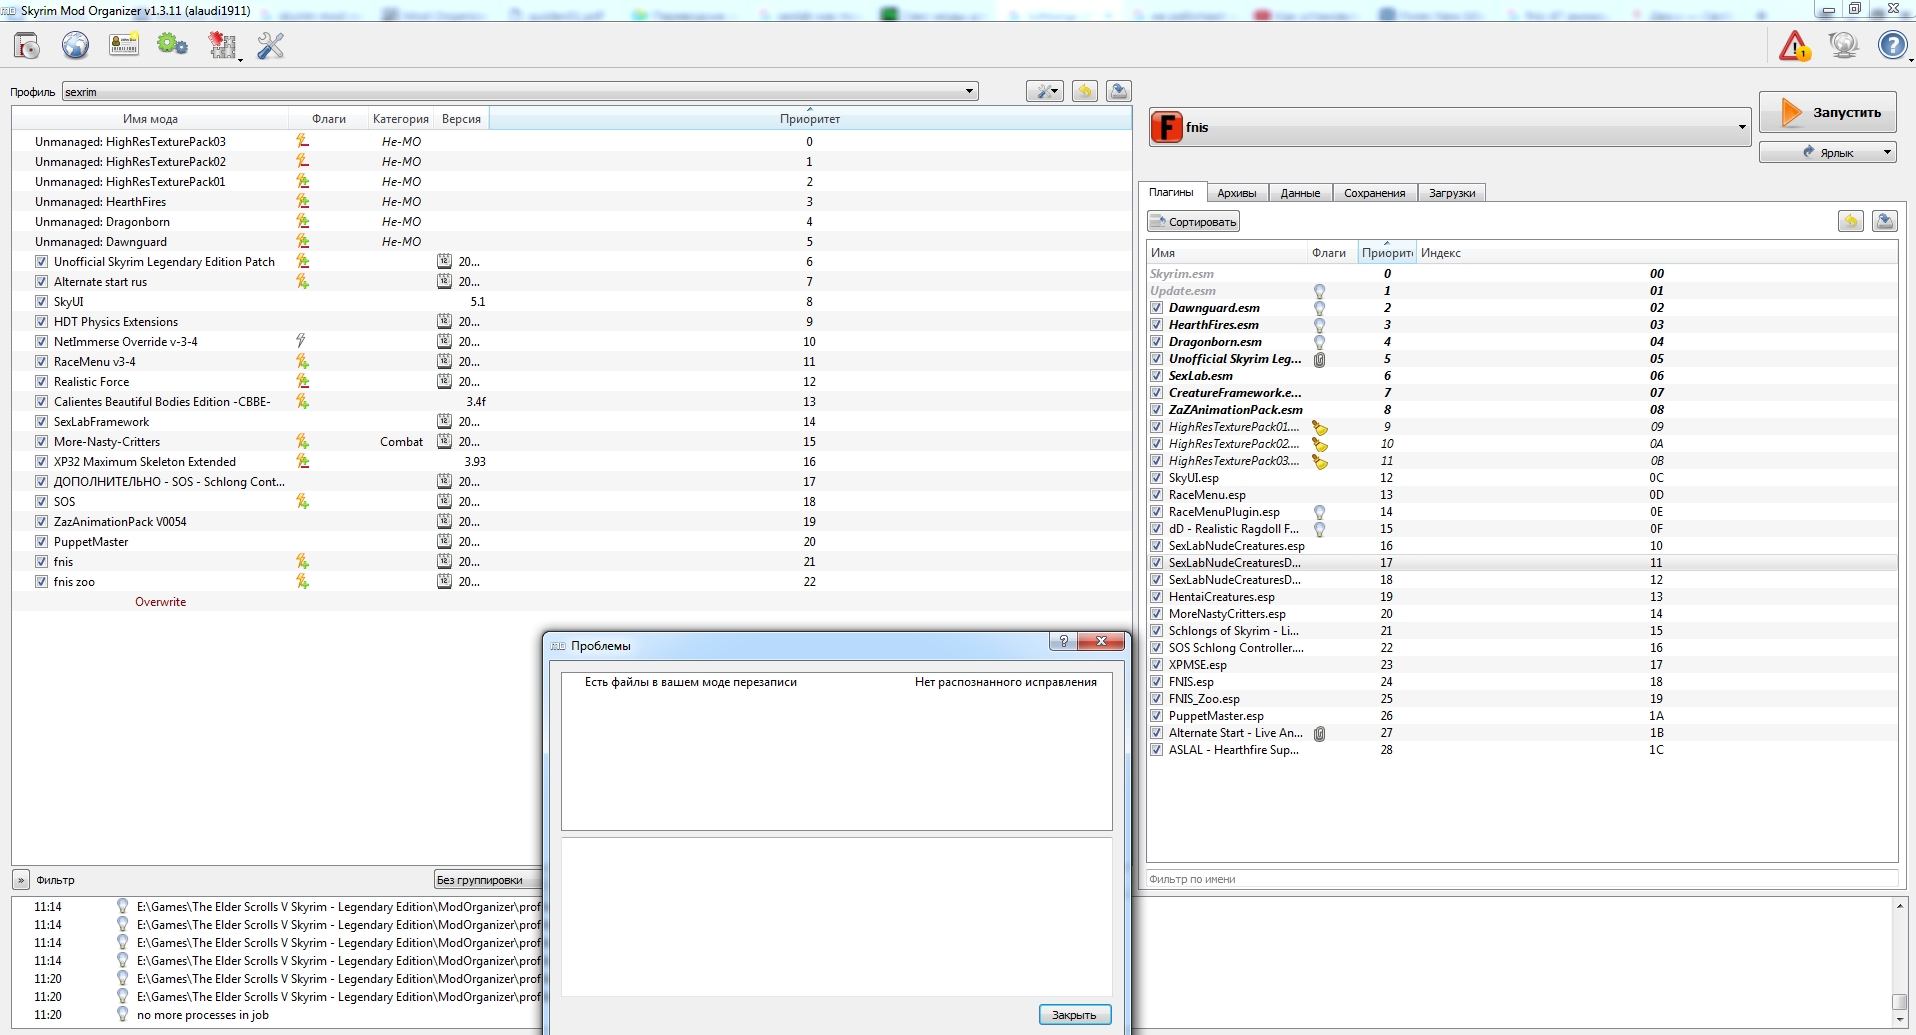Open the executables gears icon
The image size is (1916, 1035).
point(172,46)
